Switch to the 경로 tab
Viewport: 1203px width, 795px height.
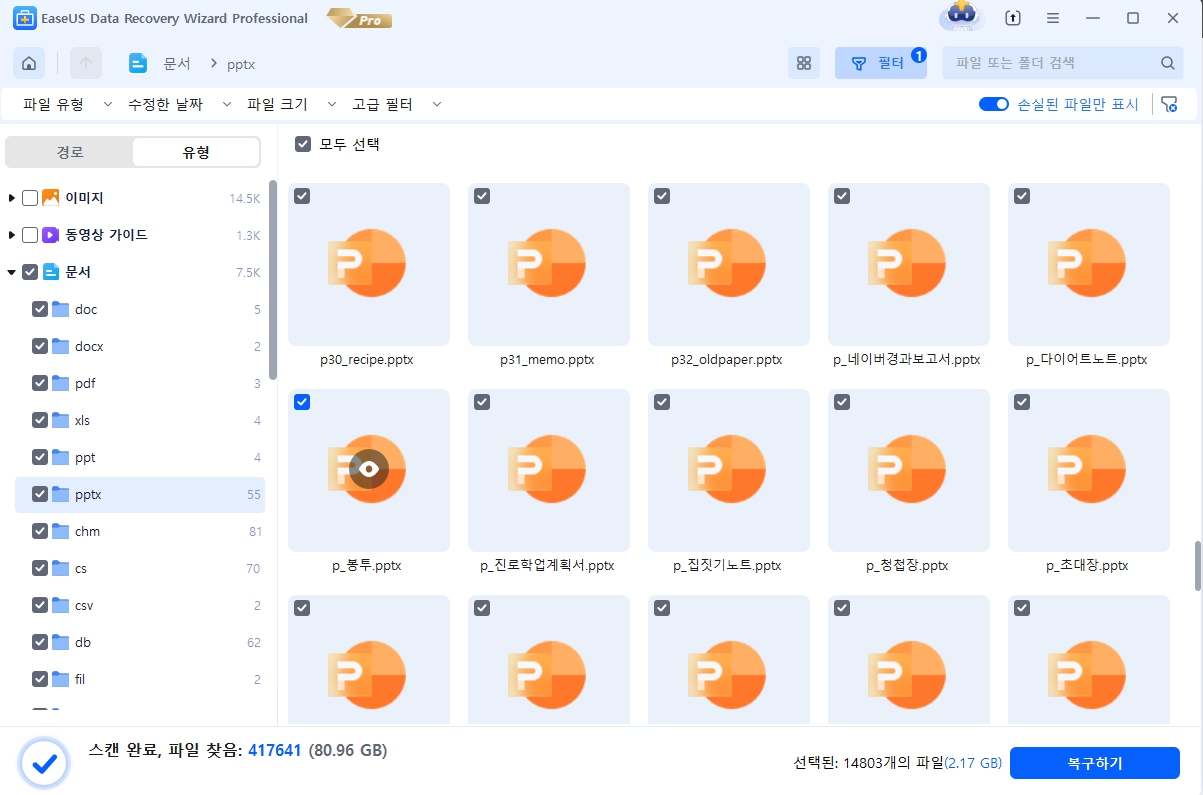point(70,151)
